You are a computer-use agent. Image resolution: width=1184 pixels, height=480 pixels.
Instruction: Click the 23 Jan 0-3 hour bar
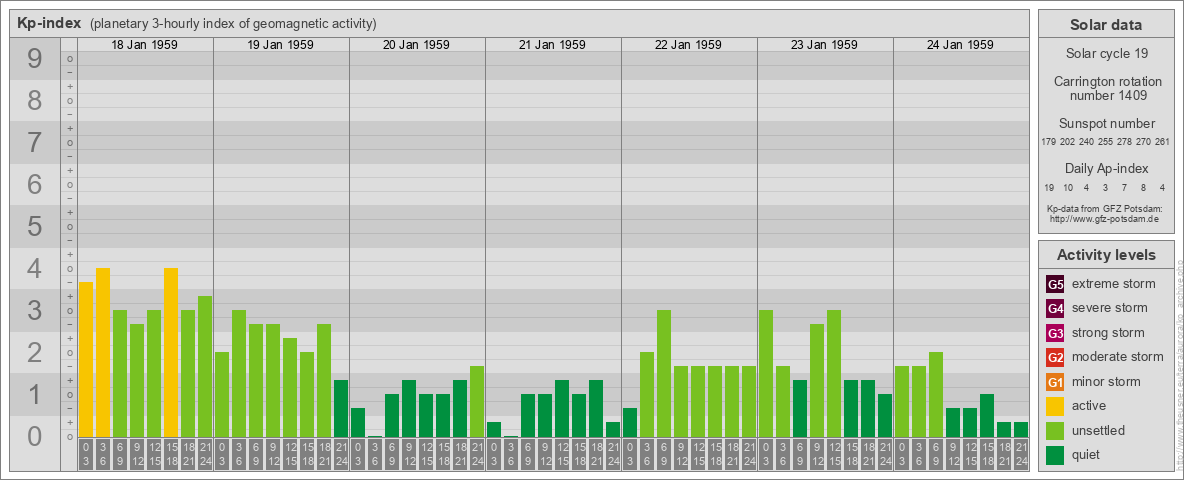766,374
